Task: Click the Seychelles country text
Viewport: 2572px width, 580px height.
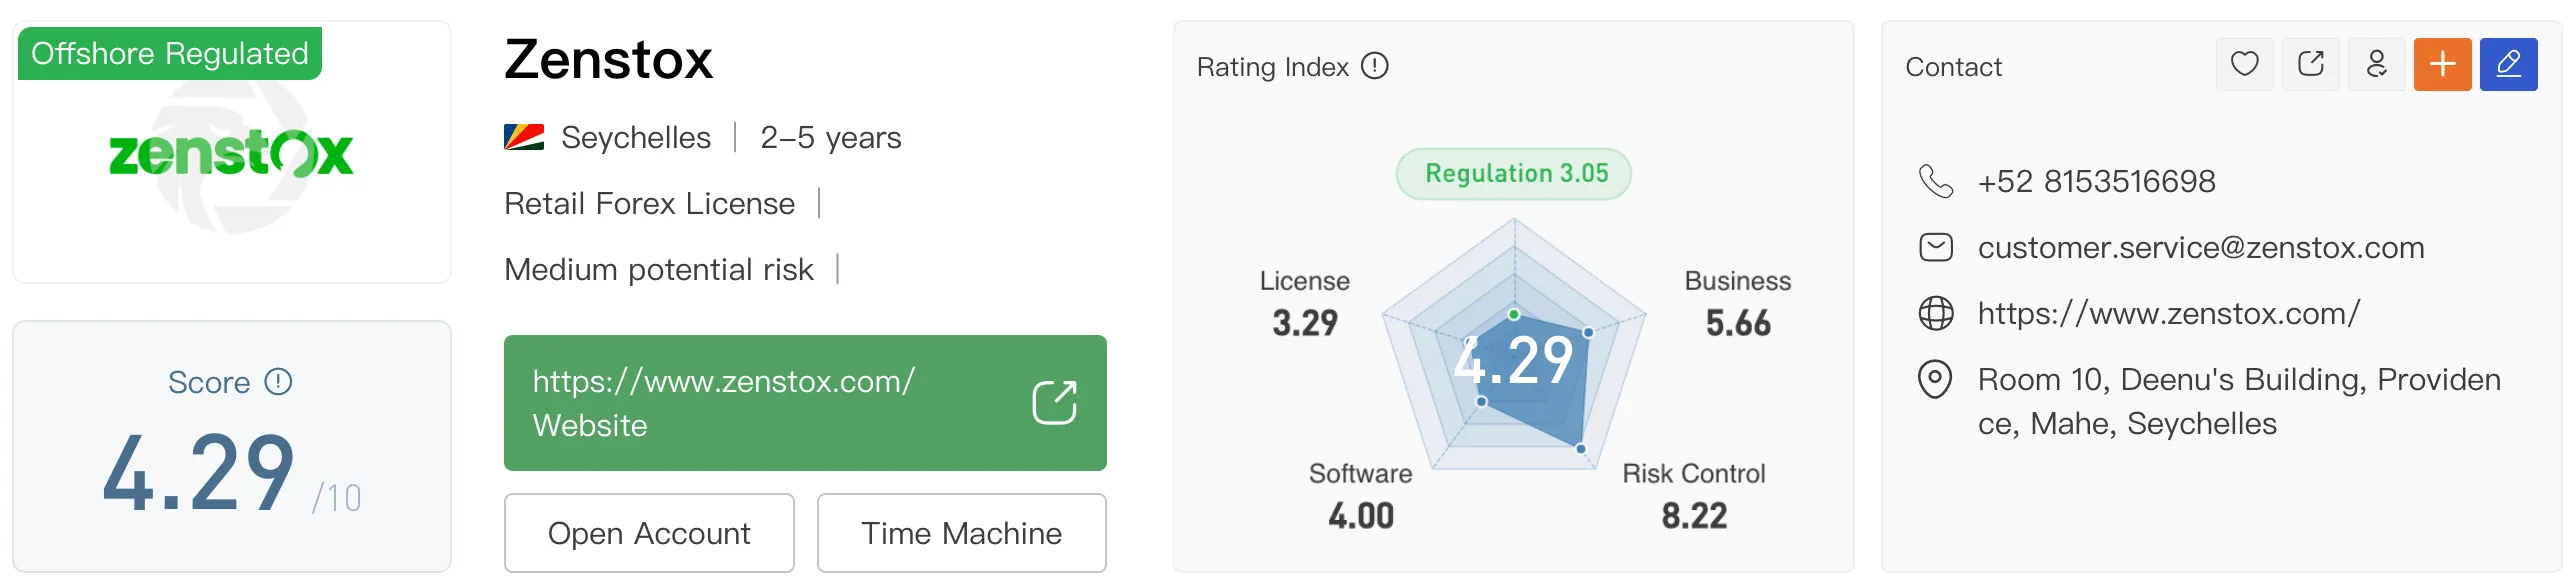Action: pyautogui.click(x=636, y=137)
